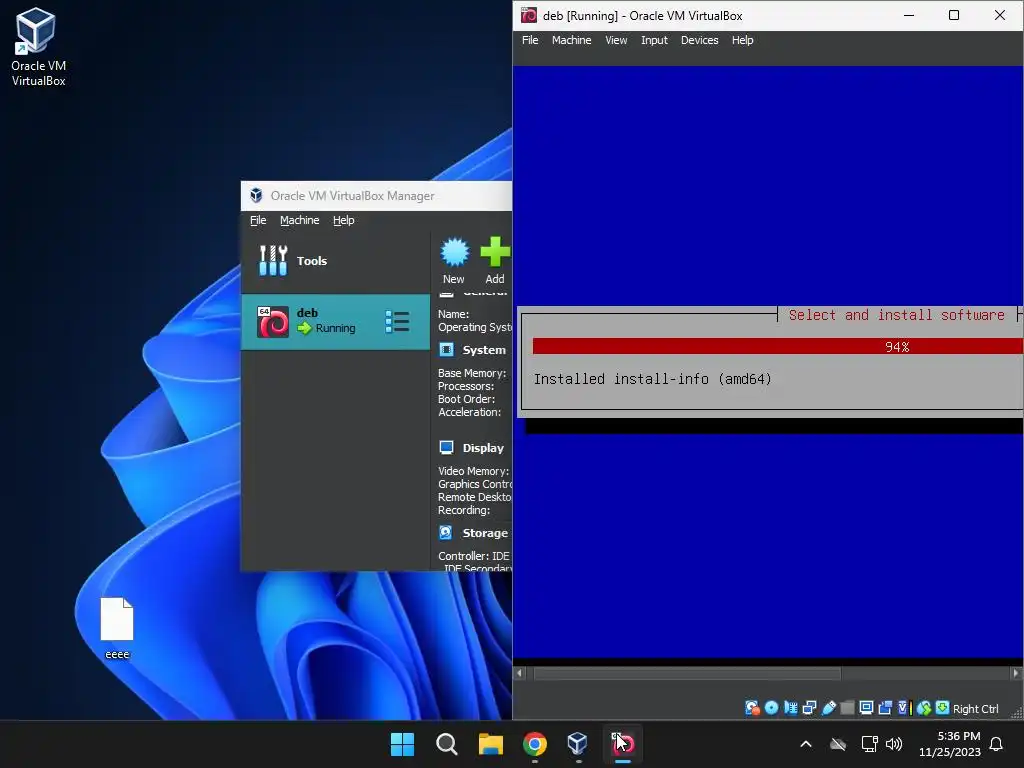The height and width of the screenshot is (768, 1024).
Task: Click the USB devices status icon
Action: coord(829,708)
